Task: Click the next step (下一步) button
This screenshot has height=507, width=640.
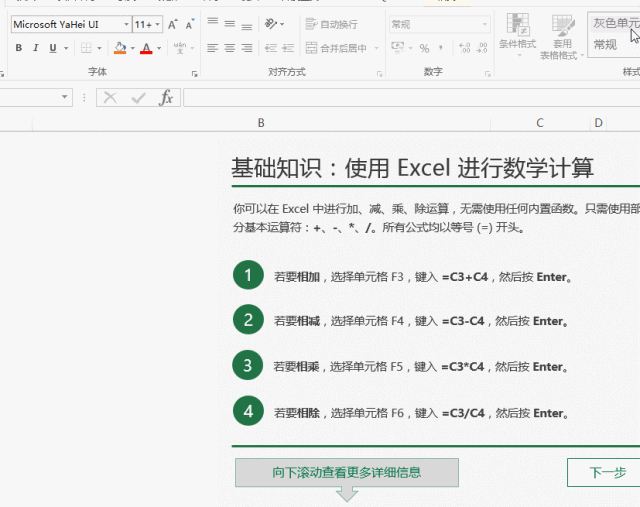Action: [604, 473]
